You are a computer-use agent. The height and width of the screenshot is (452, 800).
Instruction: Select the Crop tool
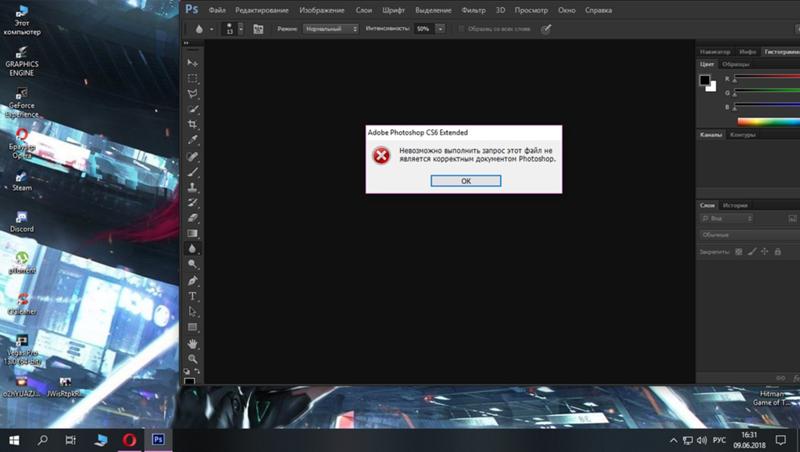coord(192,124)
